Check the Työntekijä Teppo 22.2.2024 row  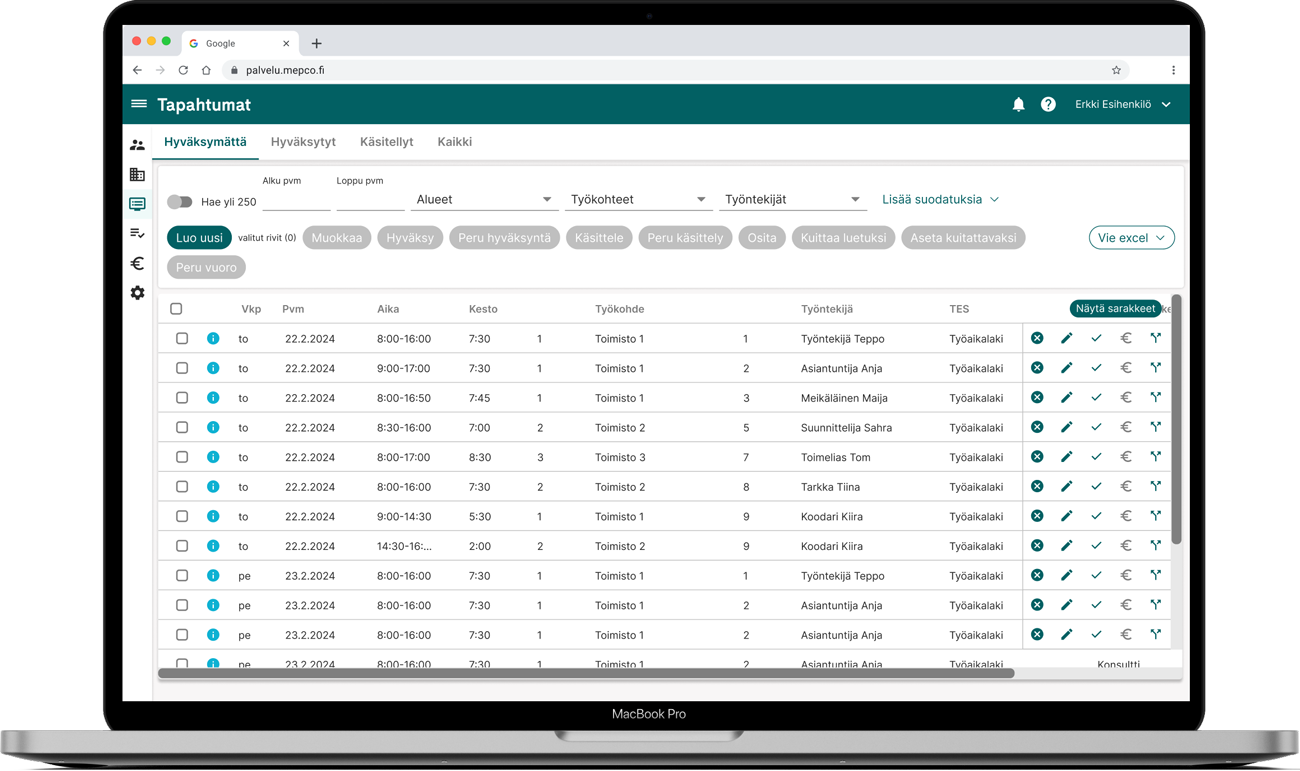[182, 339]
